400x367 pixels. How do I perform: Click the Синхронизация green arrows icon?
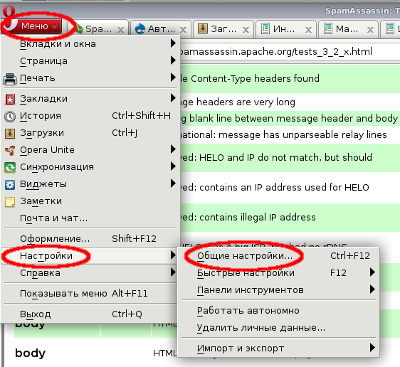click(10, 167)
